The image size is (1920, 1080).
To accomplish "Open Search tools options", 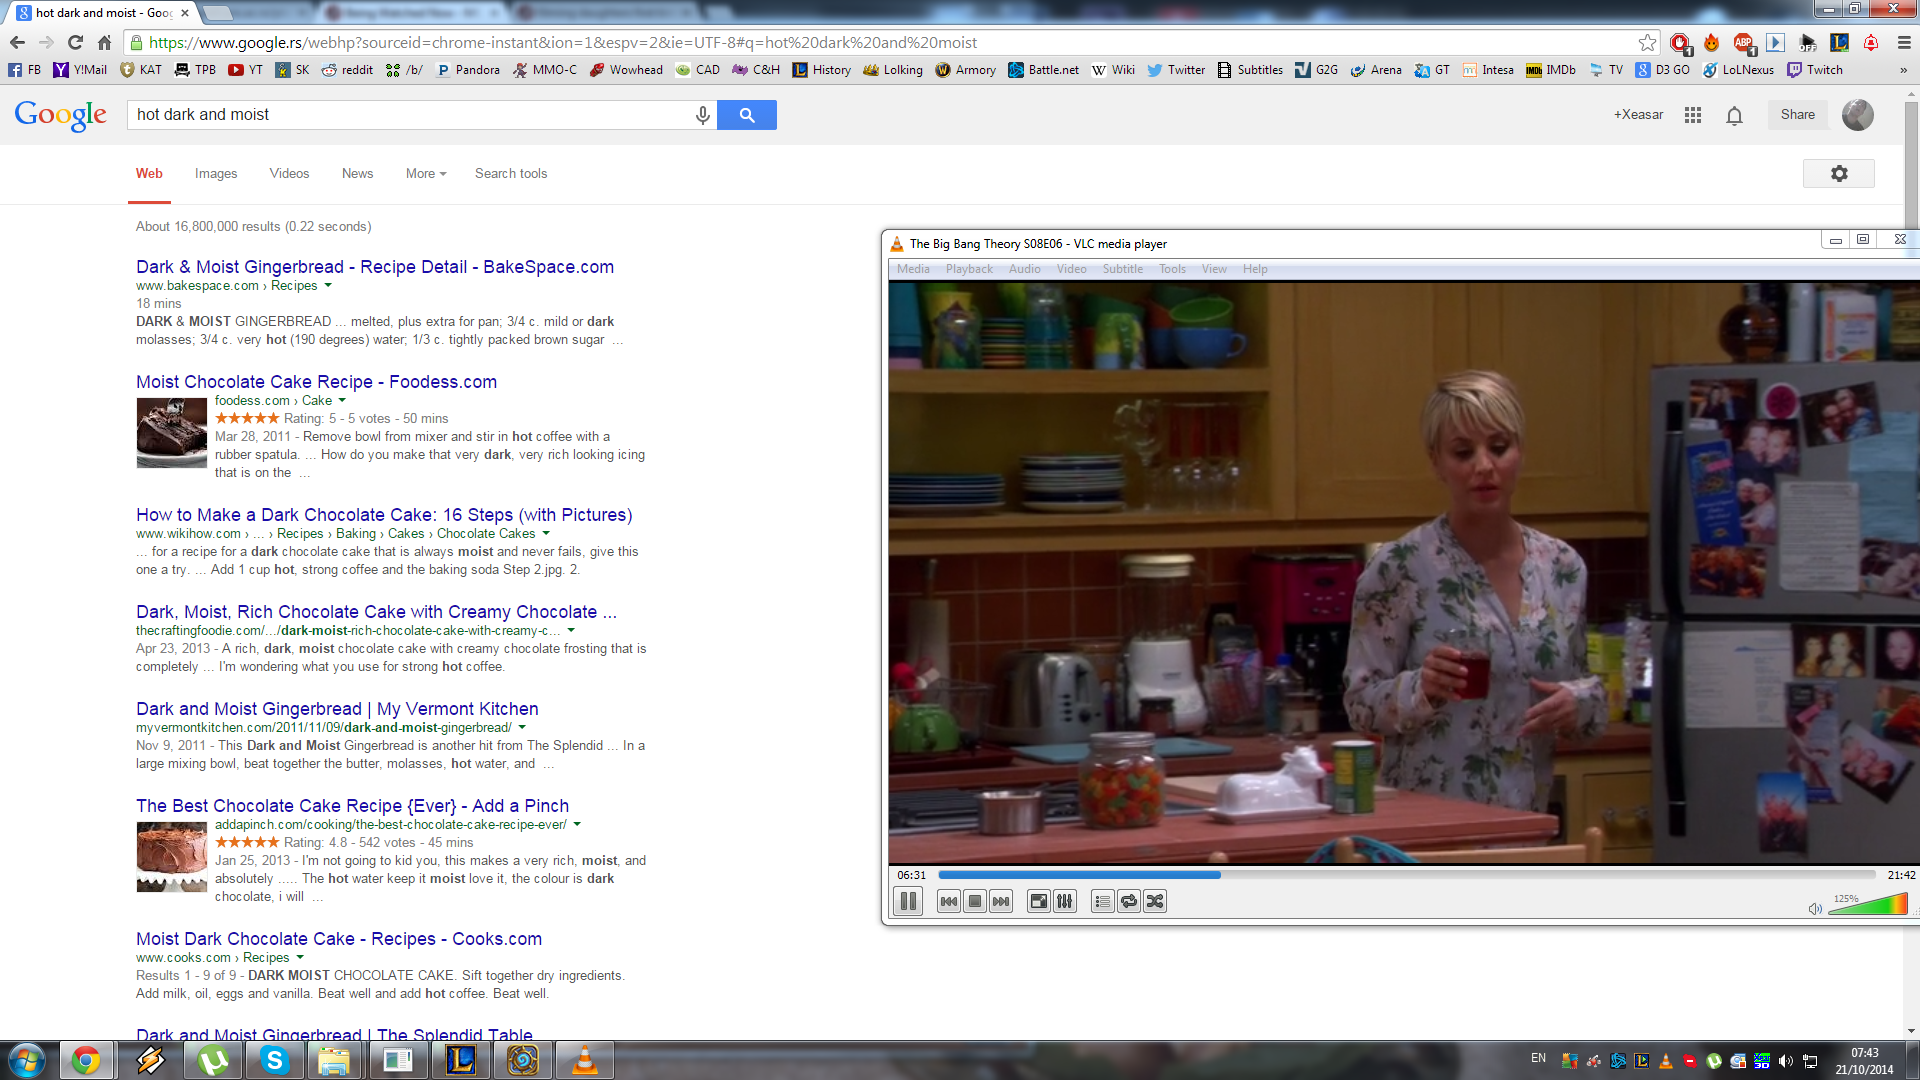I will [511, 174].
